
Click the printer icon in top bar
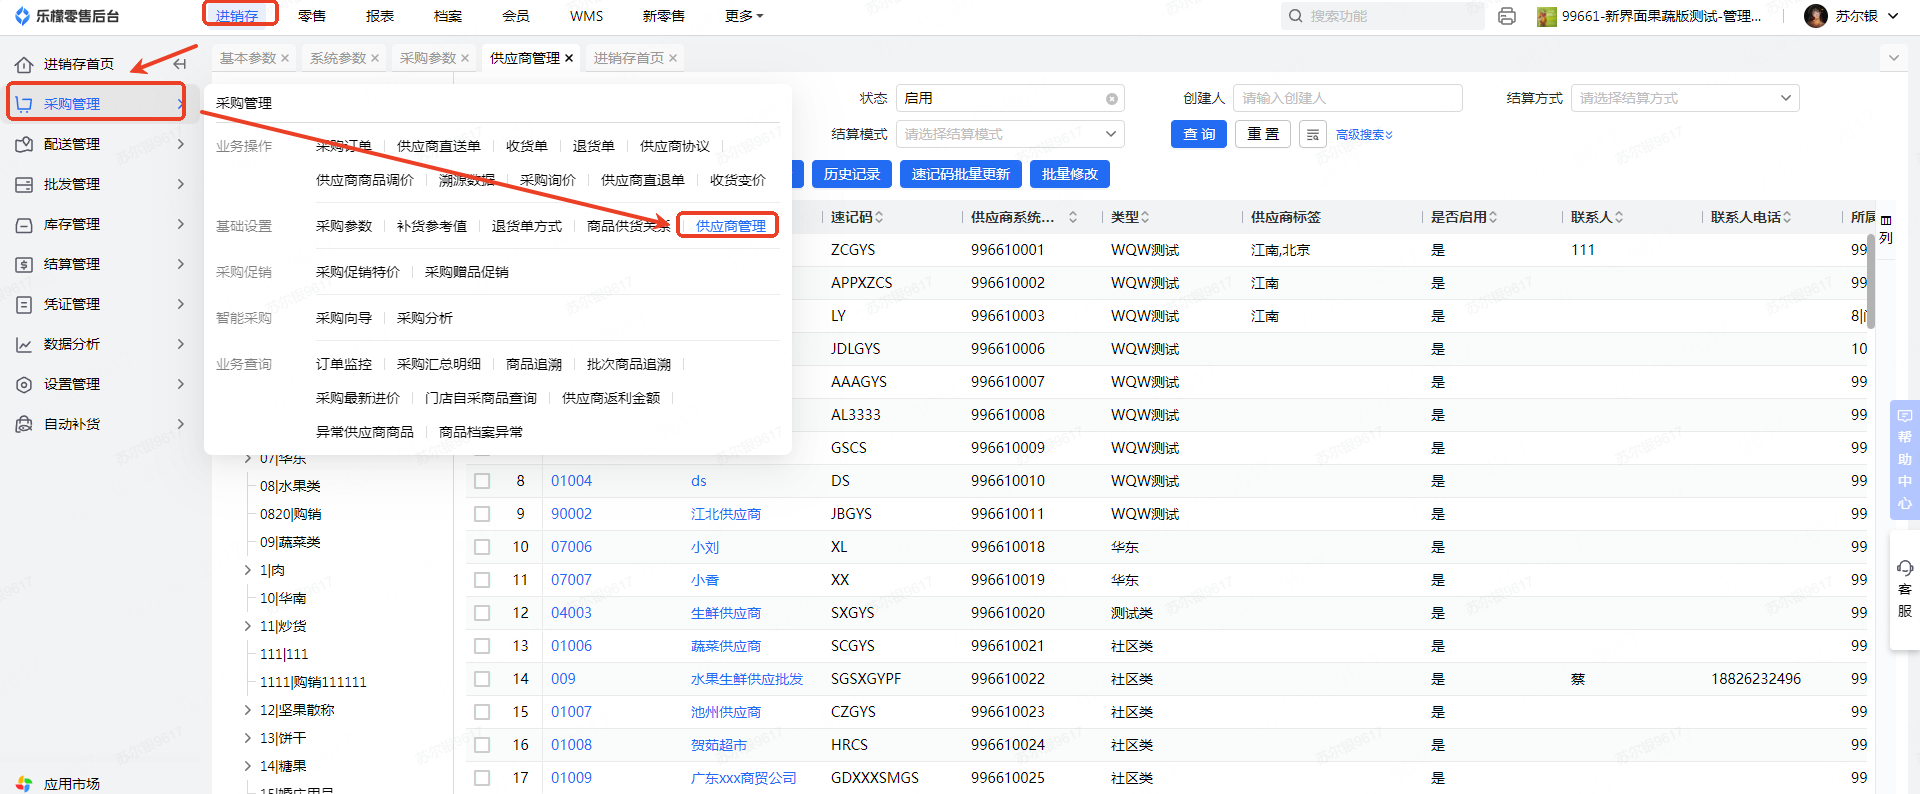click(x=1507, y=16)
